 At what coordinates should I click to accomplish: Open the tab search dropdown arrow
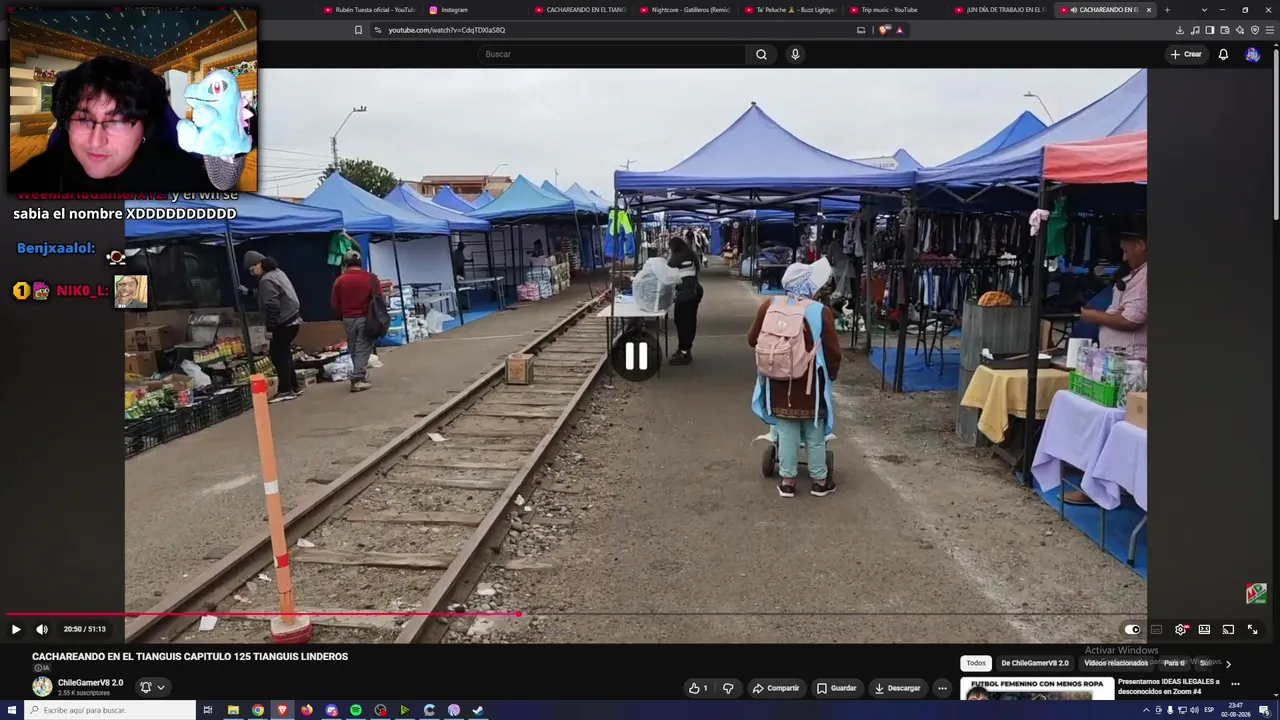(1204, 10)
